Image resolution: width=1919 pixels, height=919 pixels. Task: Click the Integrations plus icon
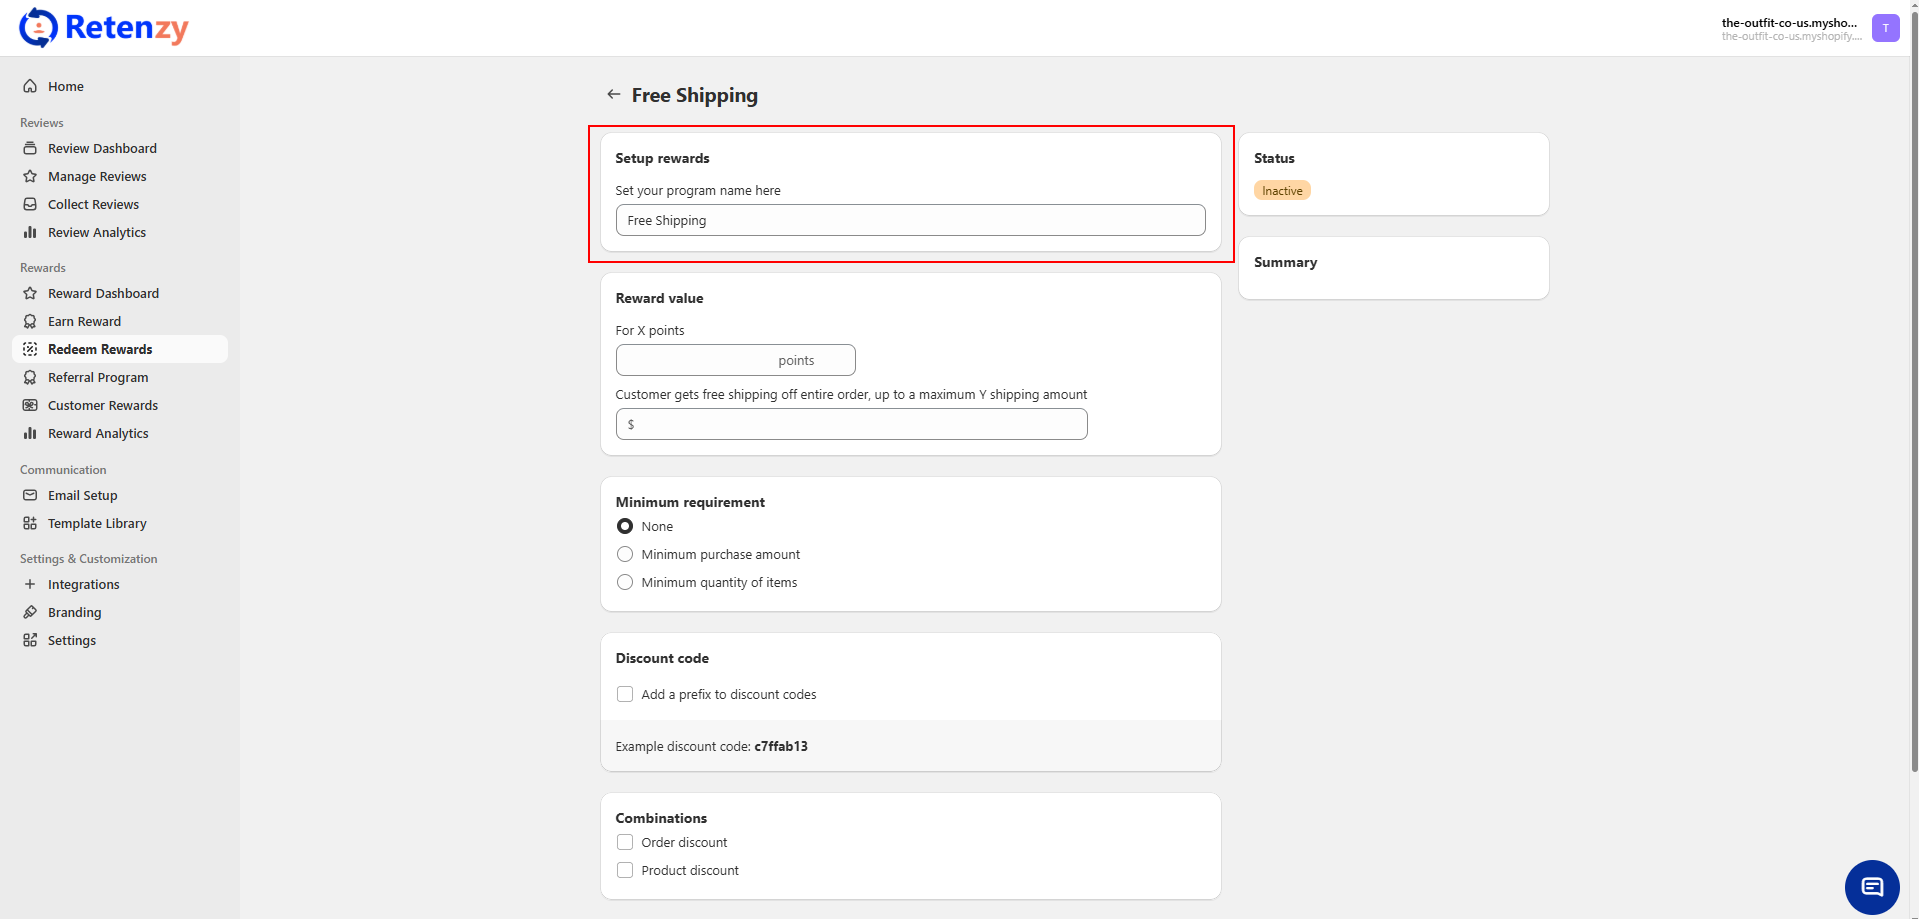[30, 584]
